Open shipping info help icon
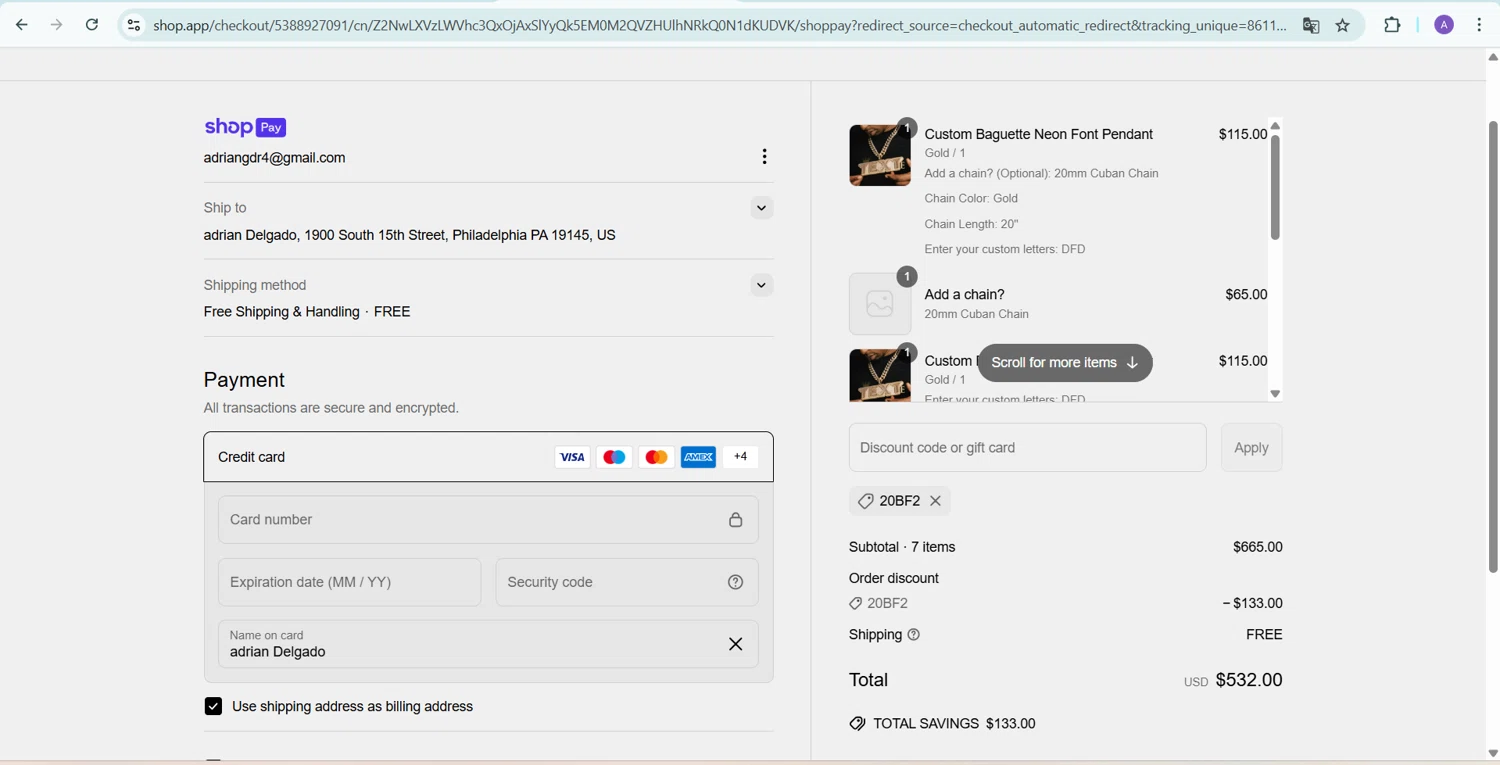Screen dimensions: 1500x765 [x=914, y=635]
